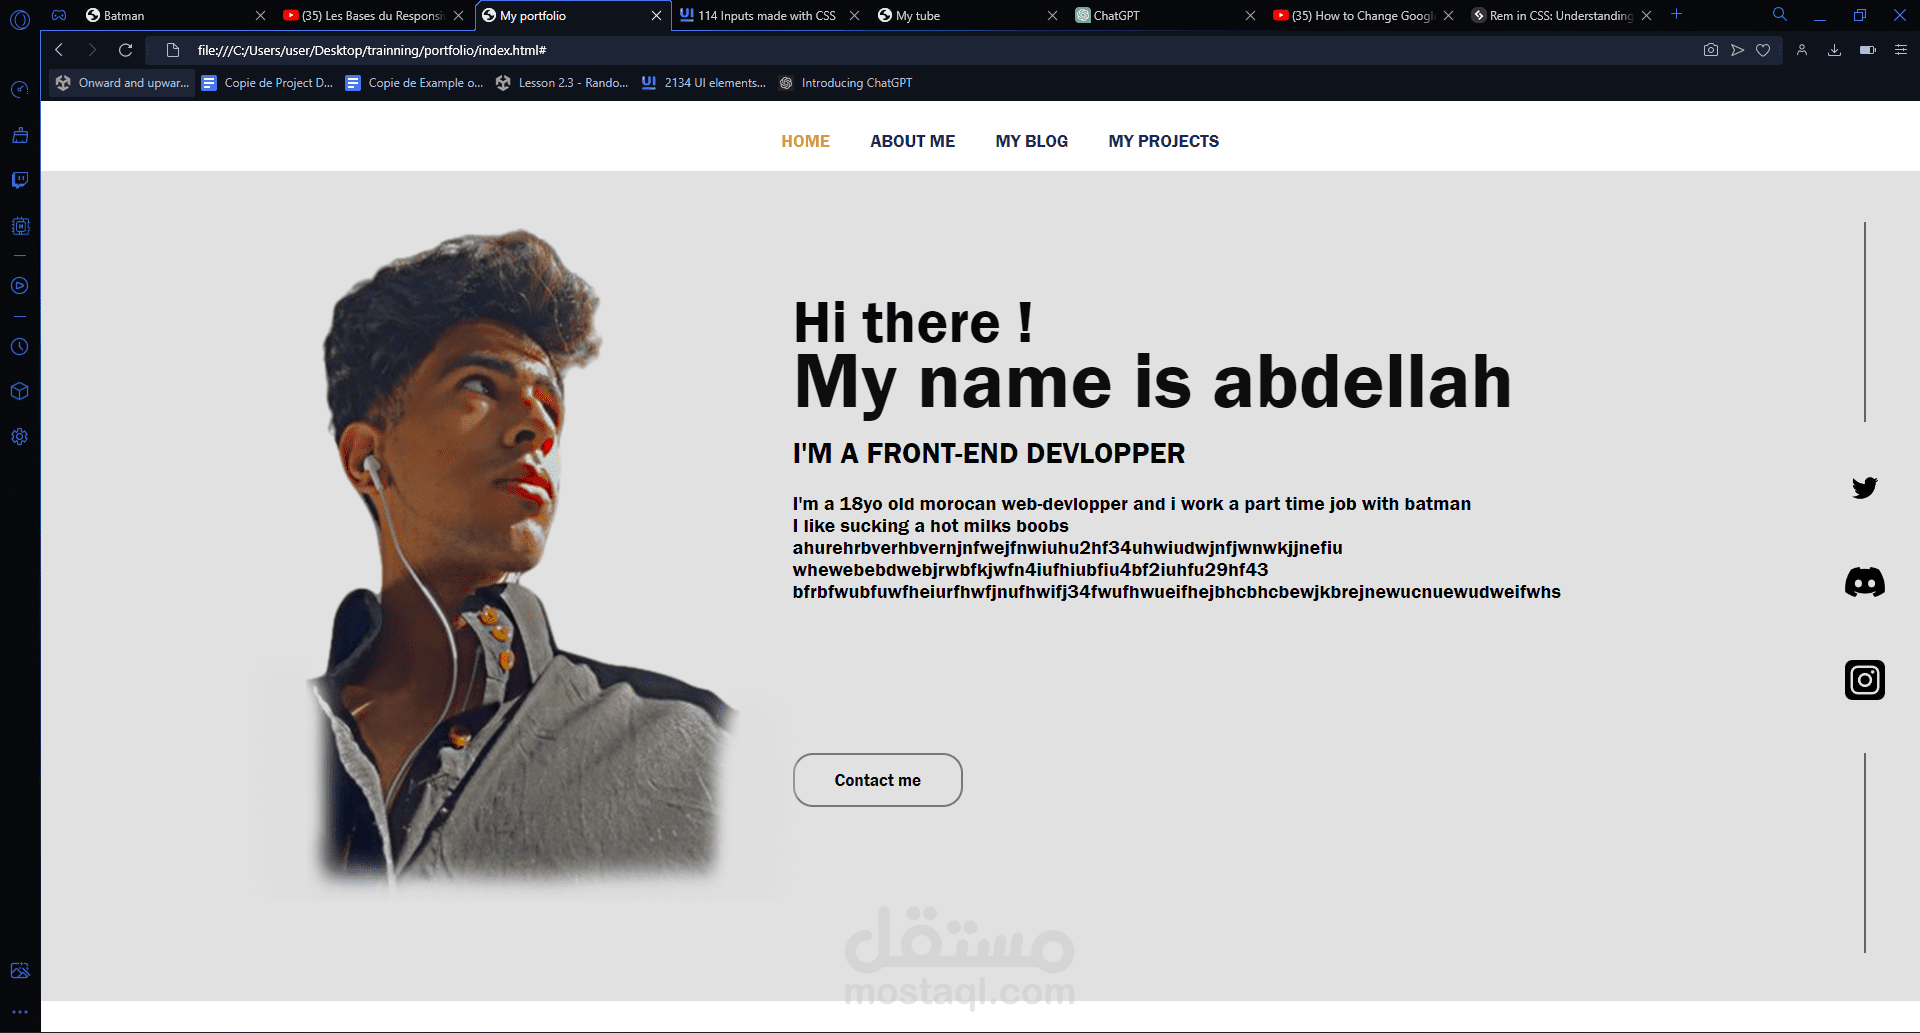Open MY BLOG nav link
The image size is (1920, 1033).
pos(1031,141)
